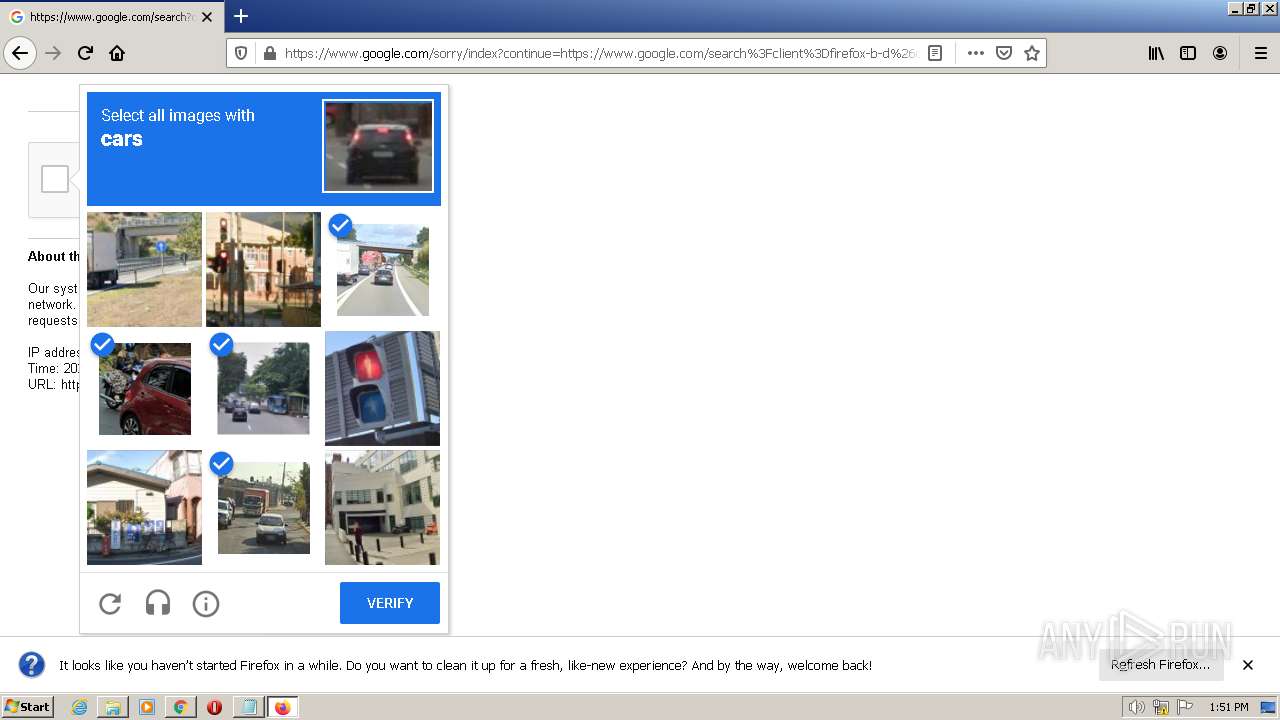Open Firefox account menu
This screenshot has height=720, width=1280.
coord(1220,53)
